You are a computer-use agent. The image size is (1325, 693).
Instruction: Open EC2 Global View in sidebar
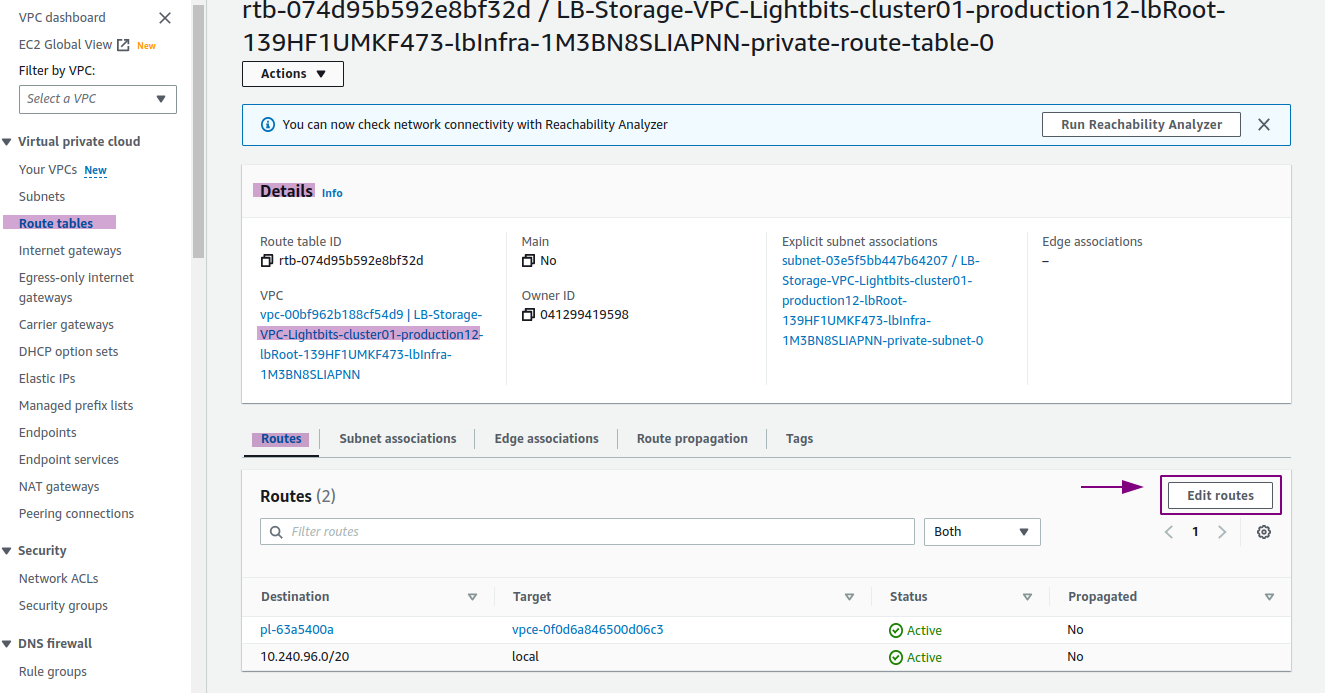(x=66, y=45)
